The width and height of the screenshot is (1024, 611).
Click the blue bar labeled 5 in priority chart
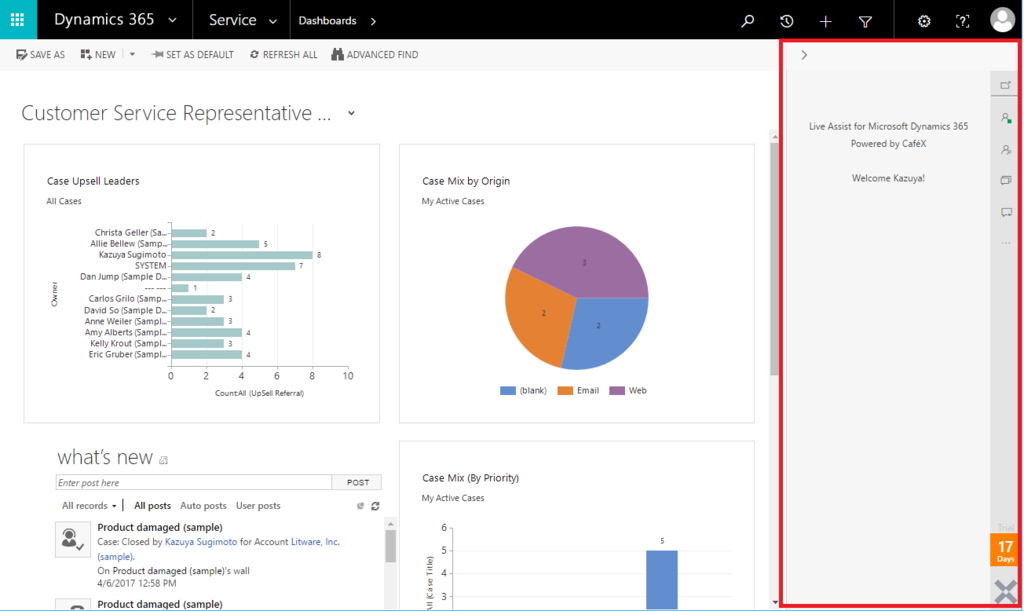[x=662, y=580]
